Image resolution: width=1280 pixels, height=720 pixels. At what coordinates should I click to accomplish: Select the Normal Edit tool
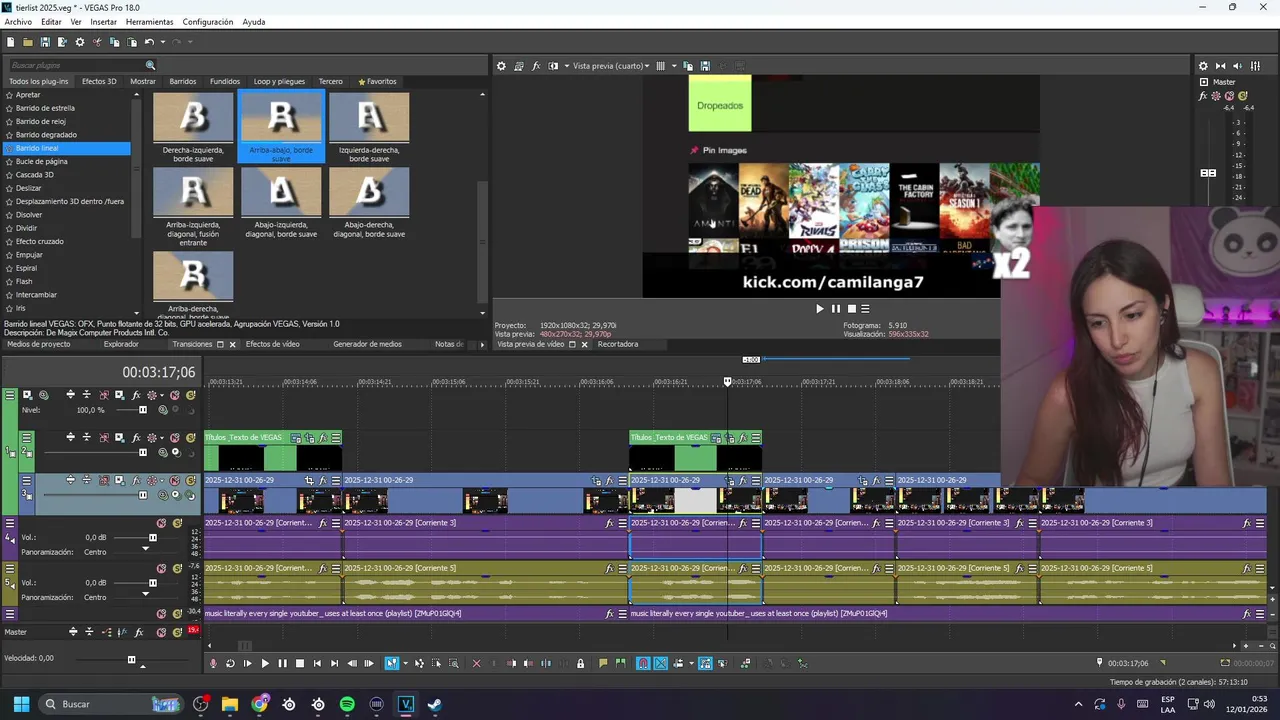[391, 663]
